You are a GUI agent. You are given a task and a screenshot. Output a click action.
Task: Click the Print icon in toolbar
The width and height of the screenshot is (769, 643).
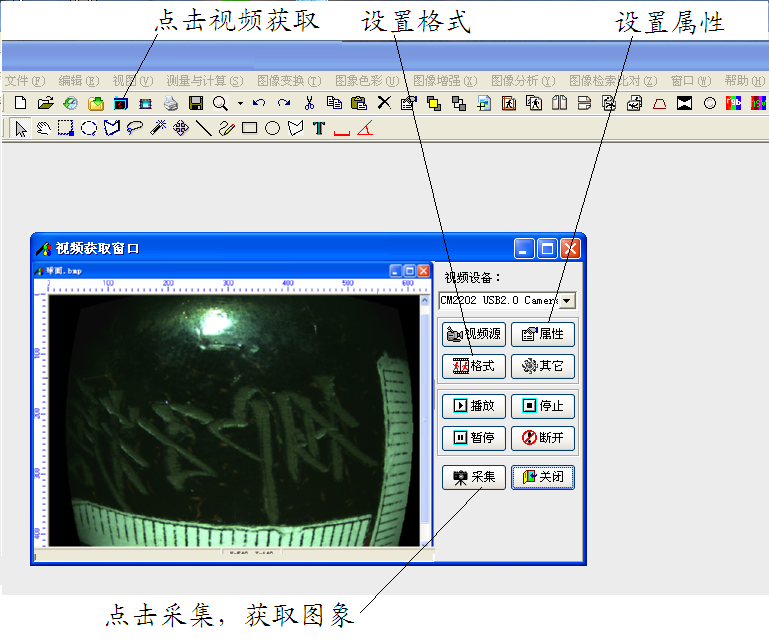[x=171, y=103]
